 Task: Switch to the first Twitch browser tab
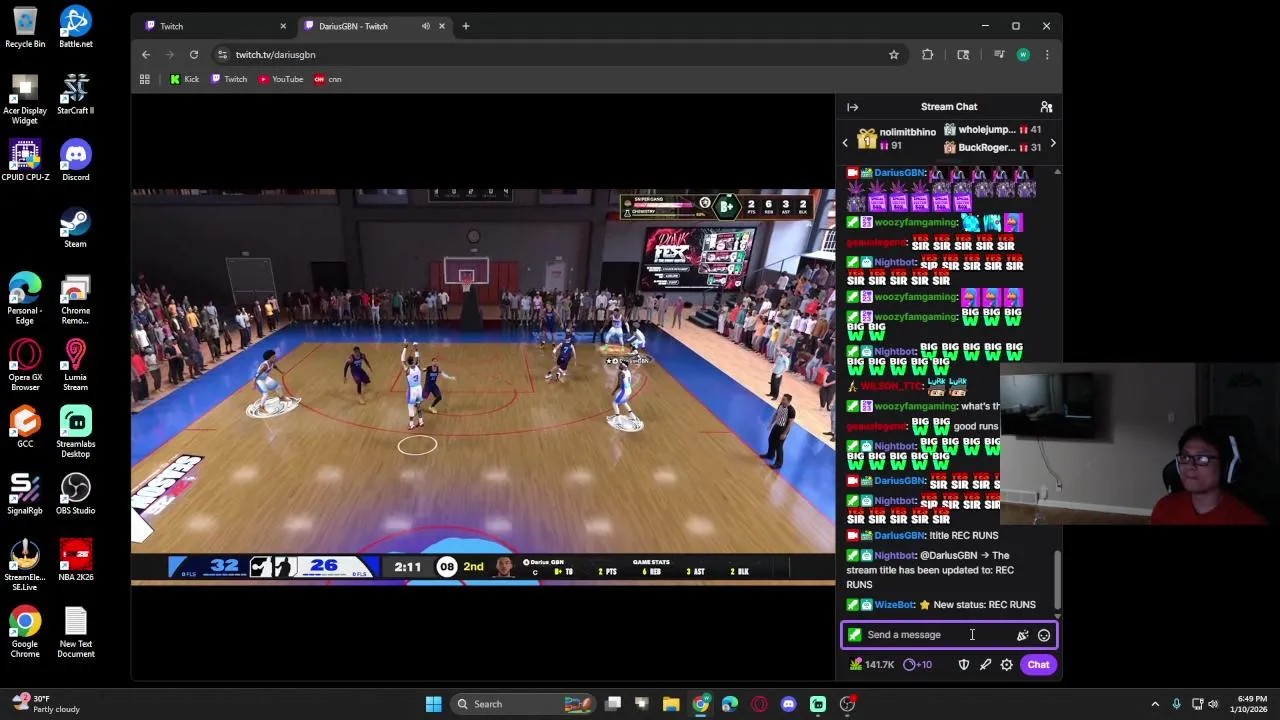tap(213, 26)
